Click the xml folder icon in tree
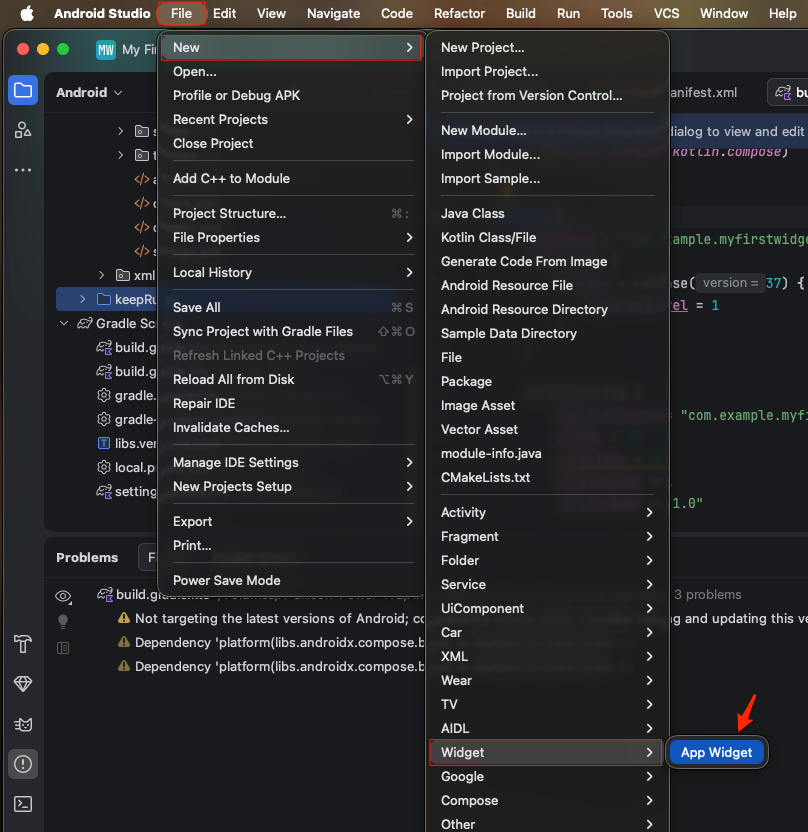 123,275
